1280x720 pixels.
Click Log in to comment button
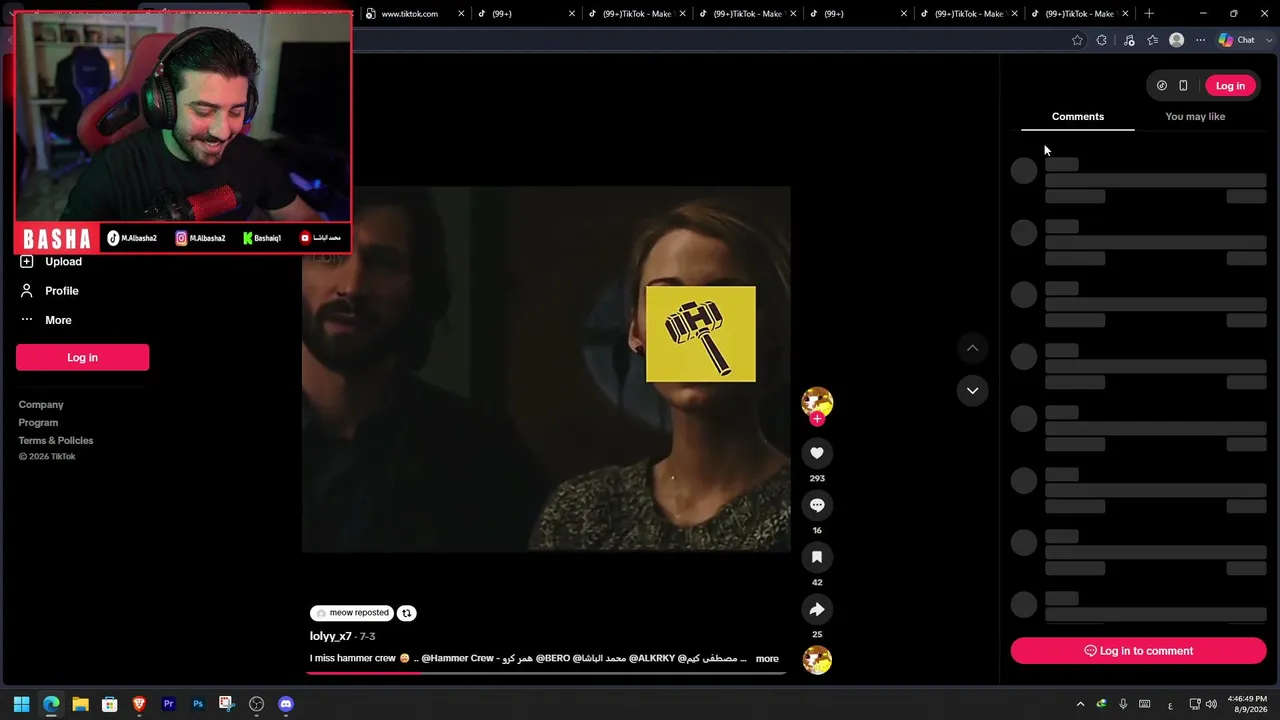click(1138, 651)
